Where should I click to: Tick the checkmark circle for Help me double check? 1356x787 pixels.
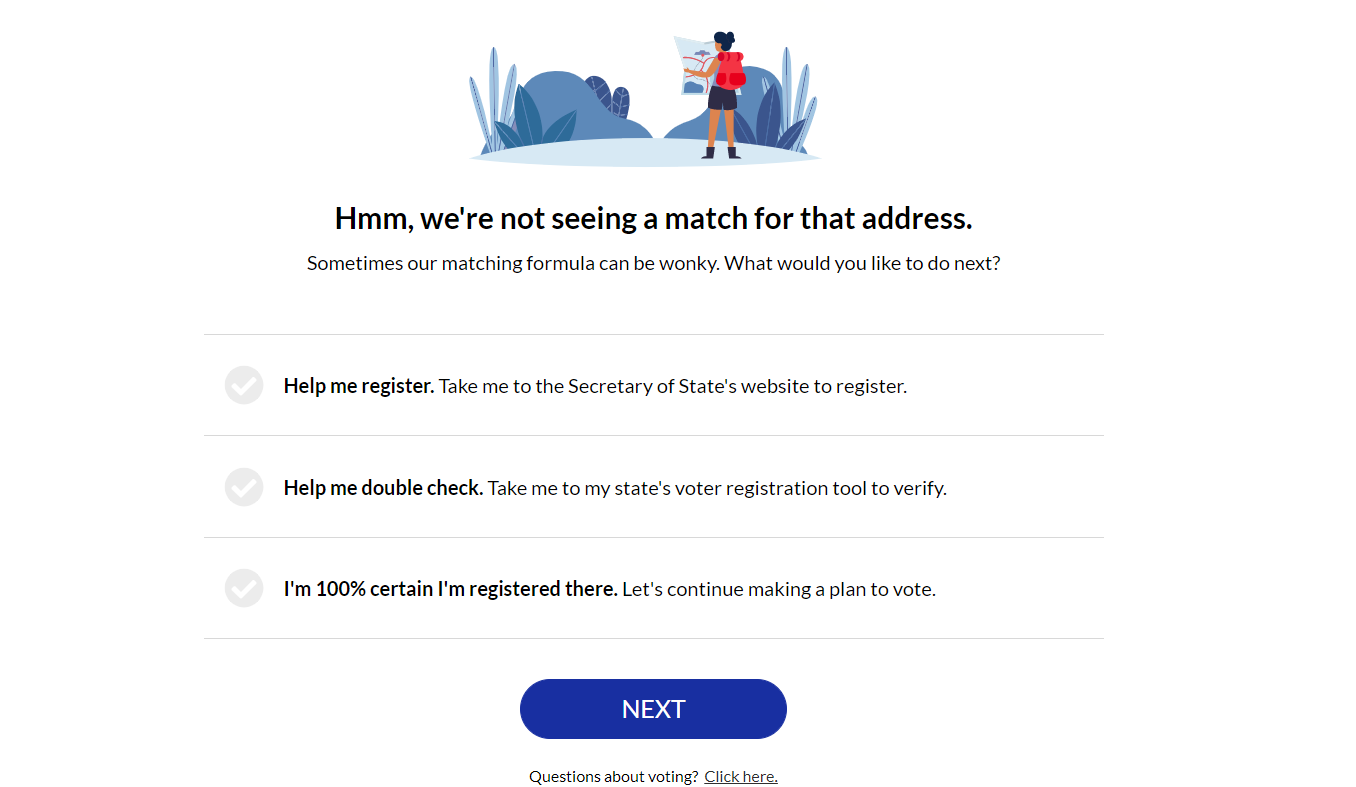(243, 487)
